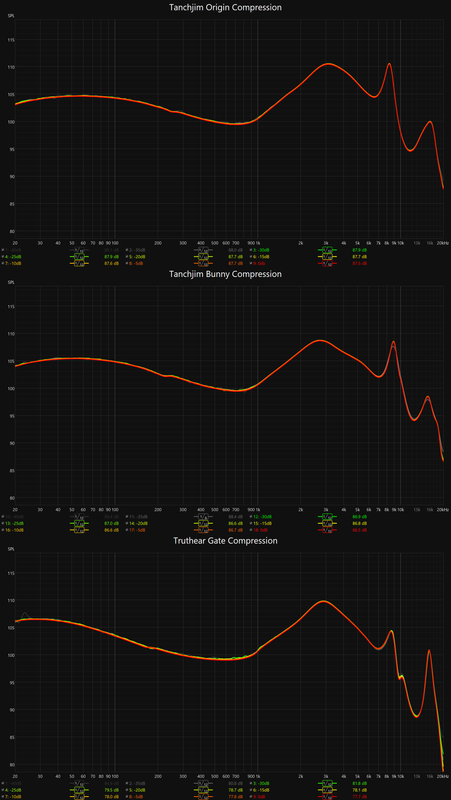Click 79.5 dB value of Gate trace 4
This screenshot has width=451, height=800.
tap(110, 790)
